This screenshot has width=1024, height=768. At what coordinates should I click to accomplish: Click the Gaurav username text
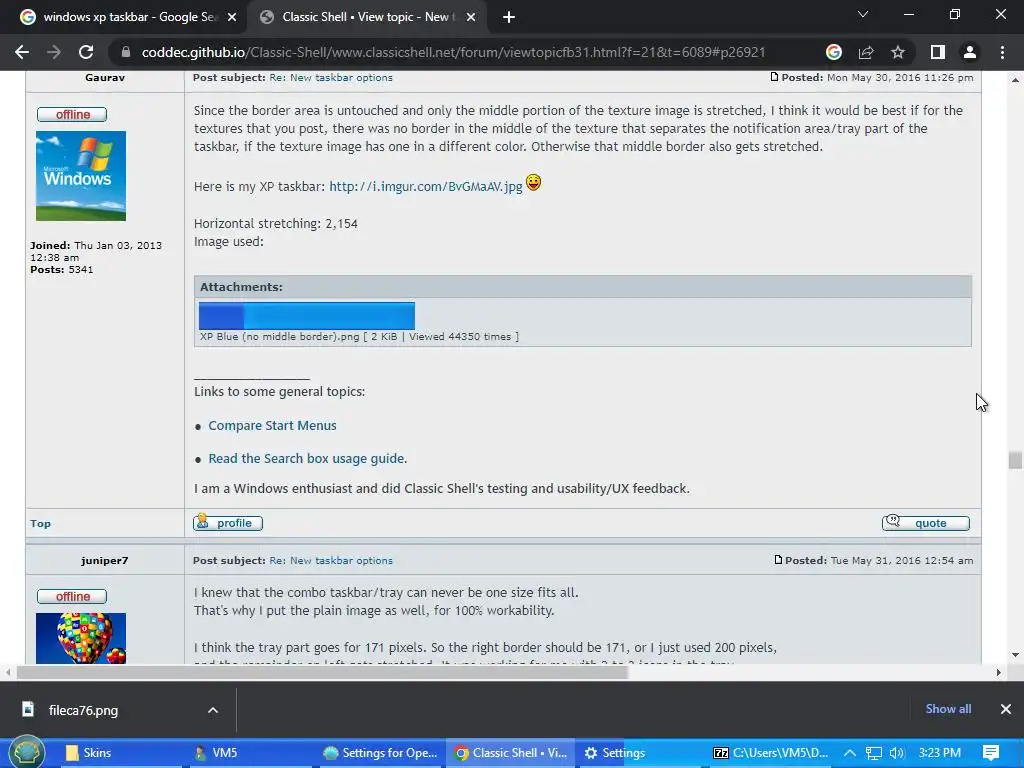104,78
